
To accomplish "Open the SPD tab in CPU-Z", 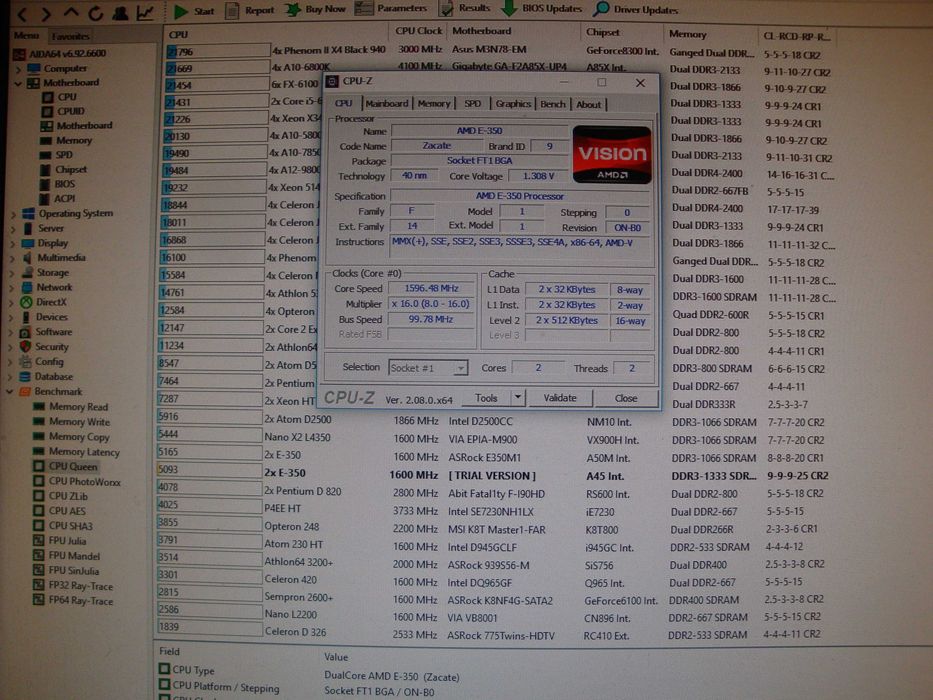I will point(472,104).
